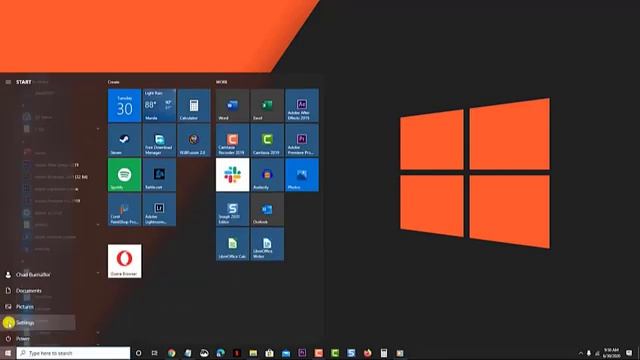The width and height of the screenshot is (640, 360).
Task: Open the green Camtasia taskbar icon
Action: [335, 353]
